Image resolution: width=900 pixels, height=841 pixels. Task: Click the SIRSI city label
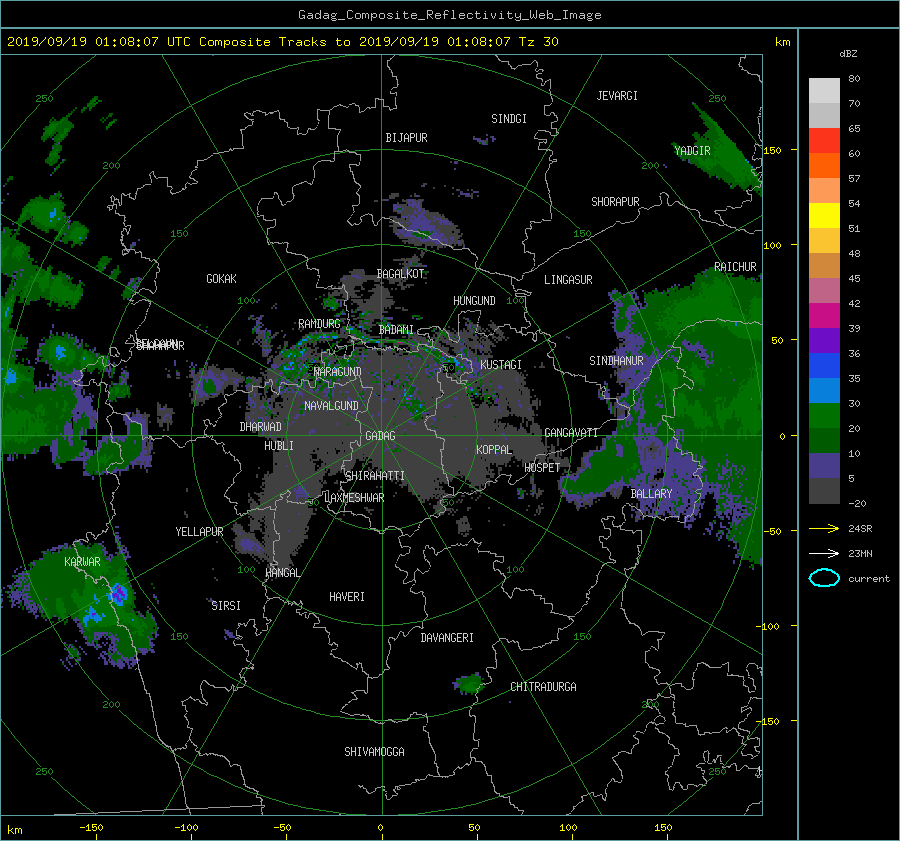tap(226, 606)
